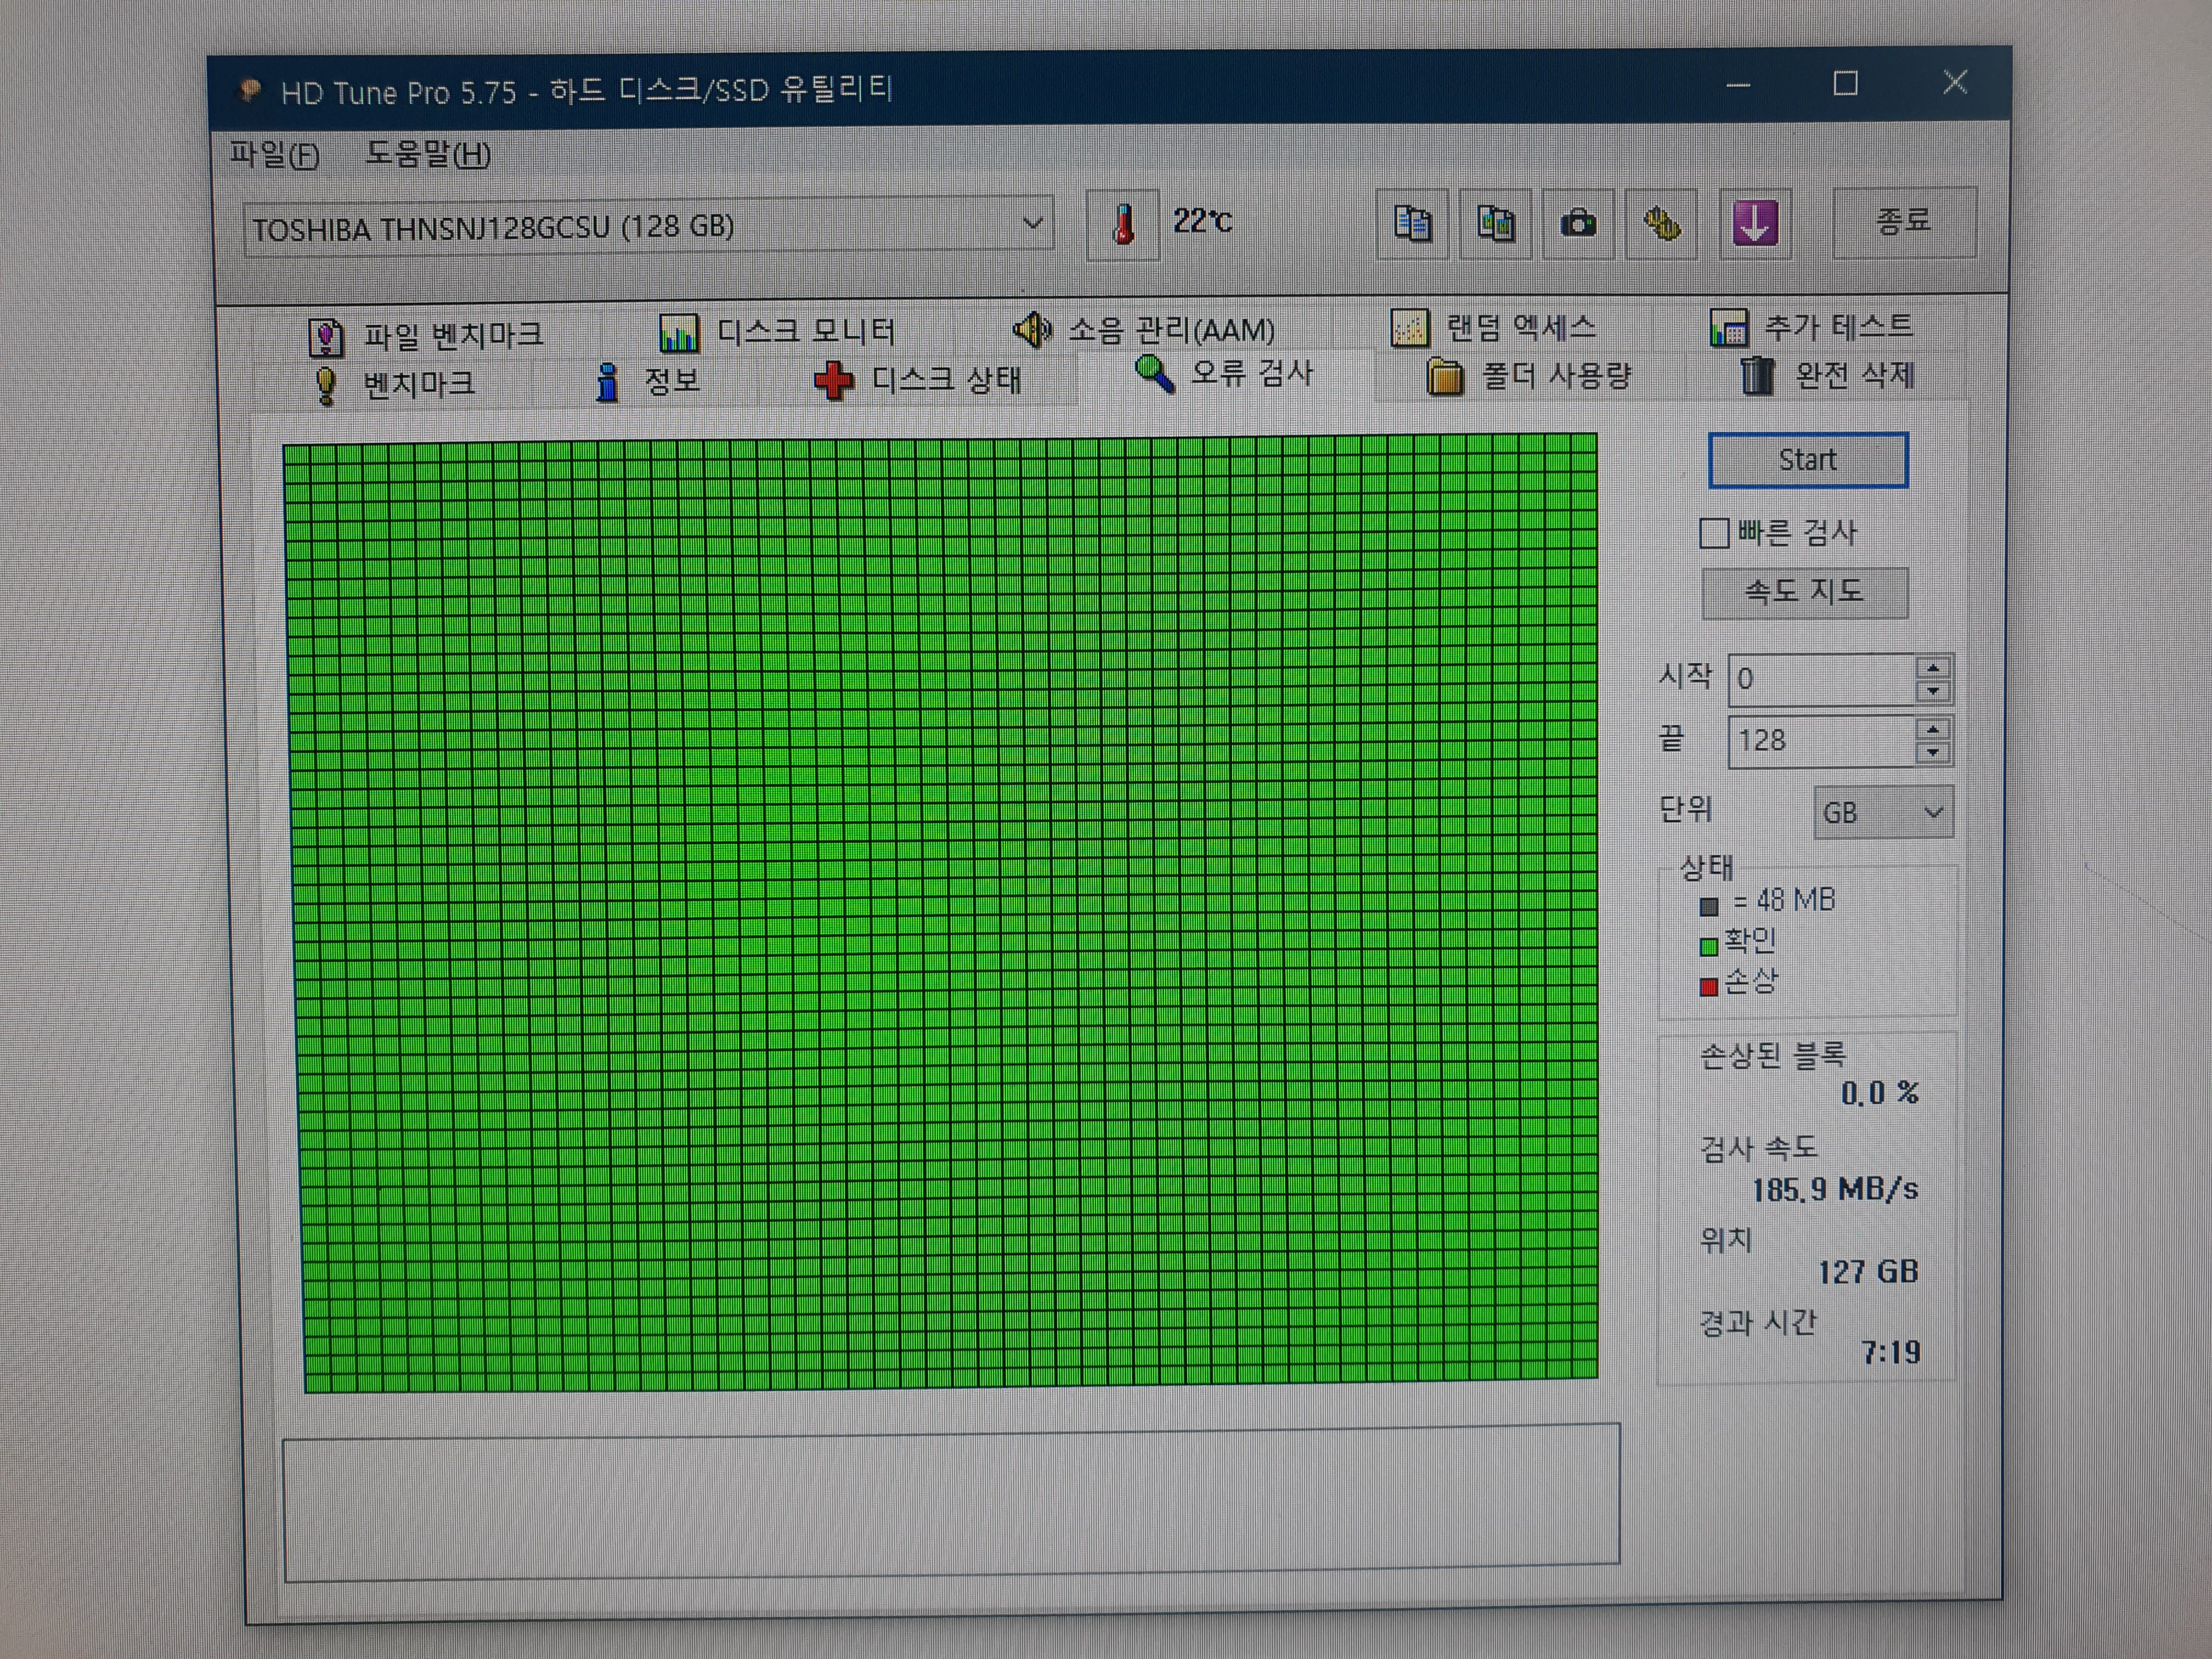
Task: Click the HD Tune Pro title bar app icon
Action: pos(249,92)
